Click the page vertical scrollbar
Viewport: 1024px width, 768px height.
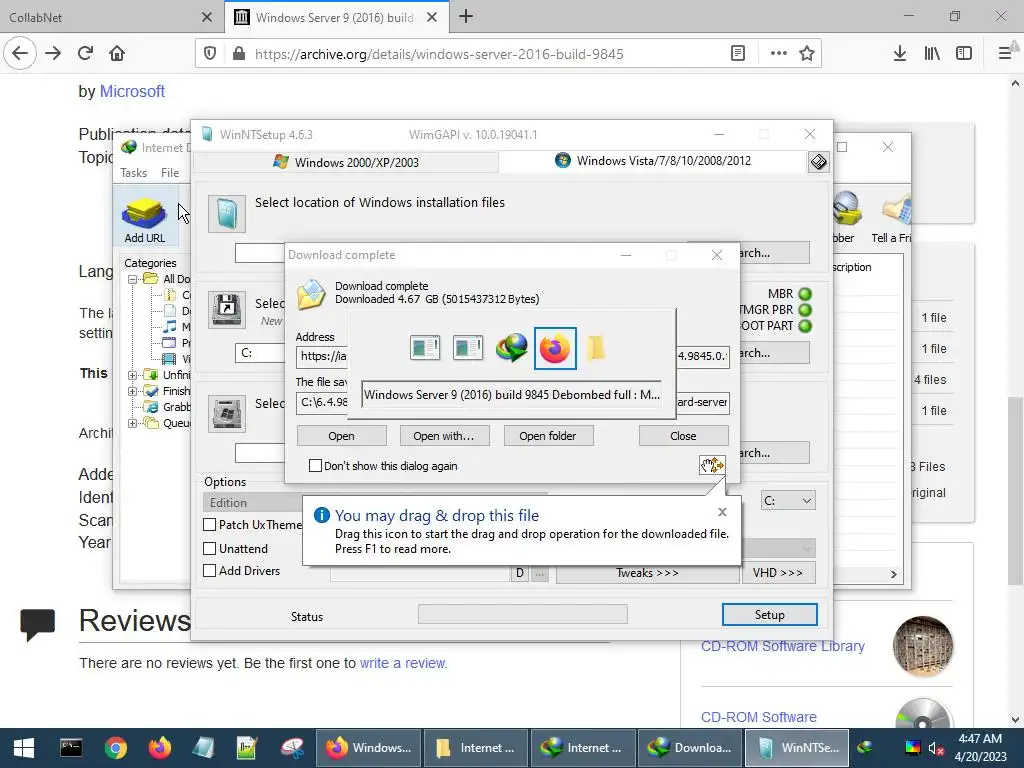[x=1015, y=490]
